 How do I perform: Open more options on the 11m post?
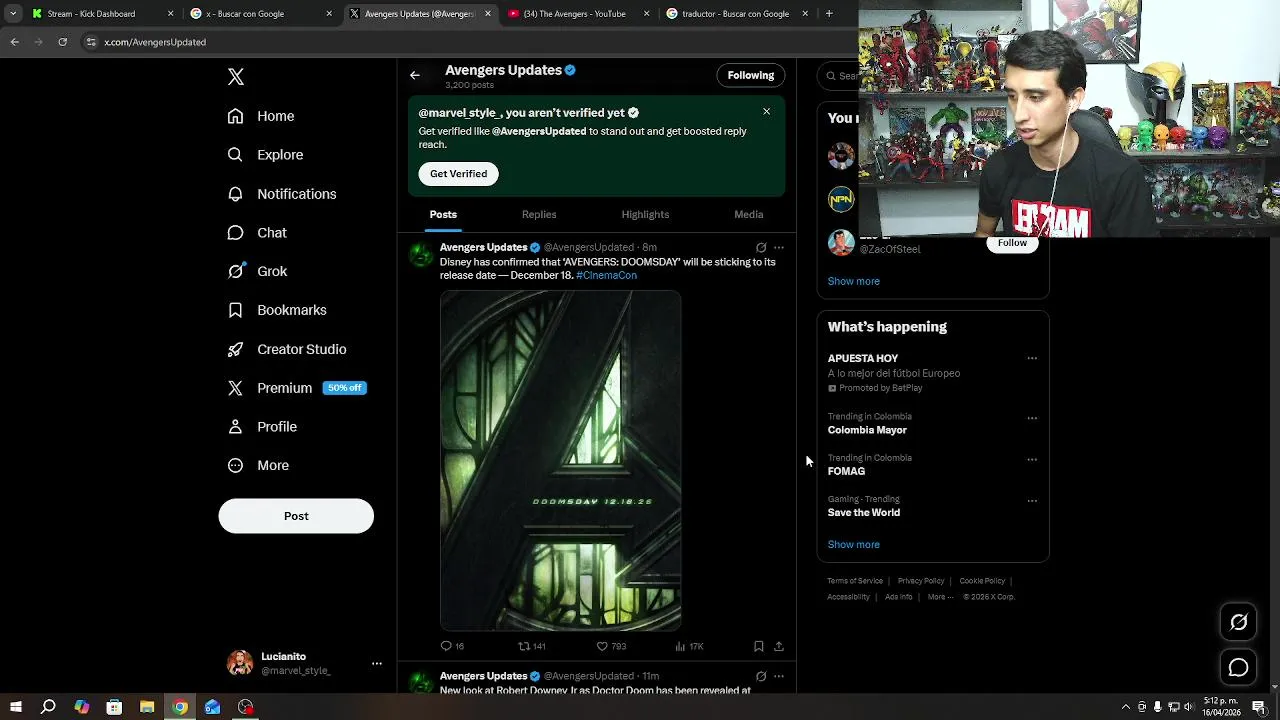point(779,676)
